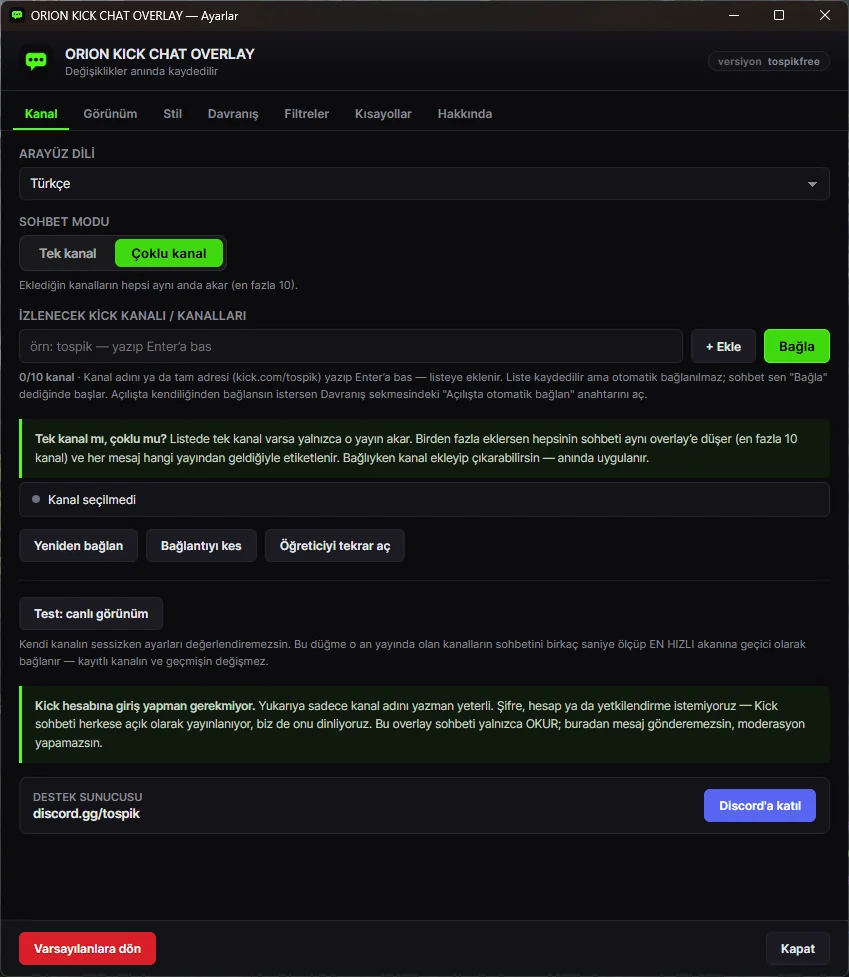Viewport: 849px width, 977px height.
Task: Open the Stil tab
Action: pyautogui.click(x=173, y=114)
